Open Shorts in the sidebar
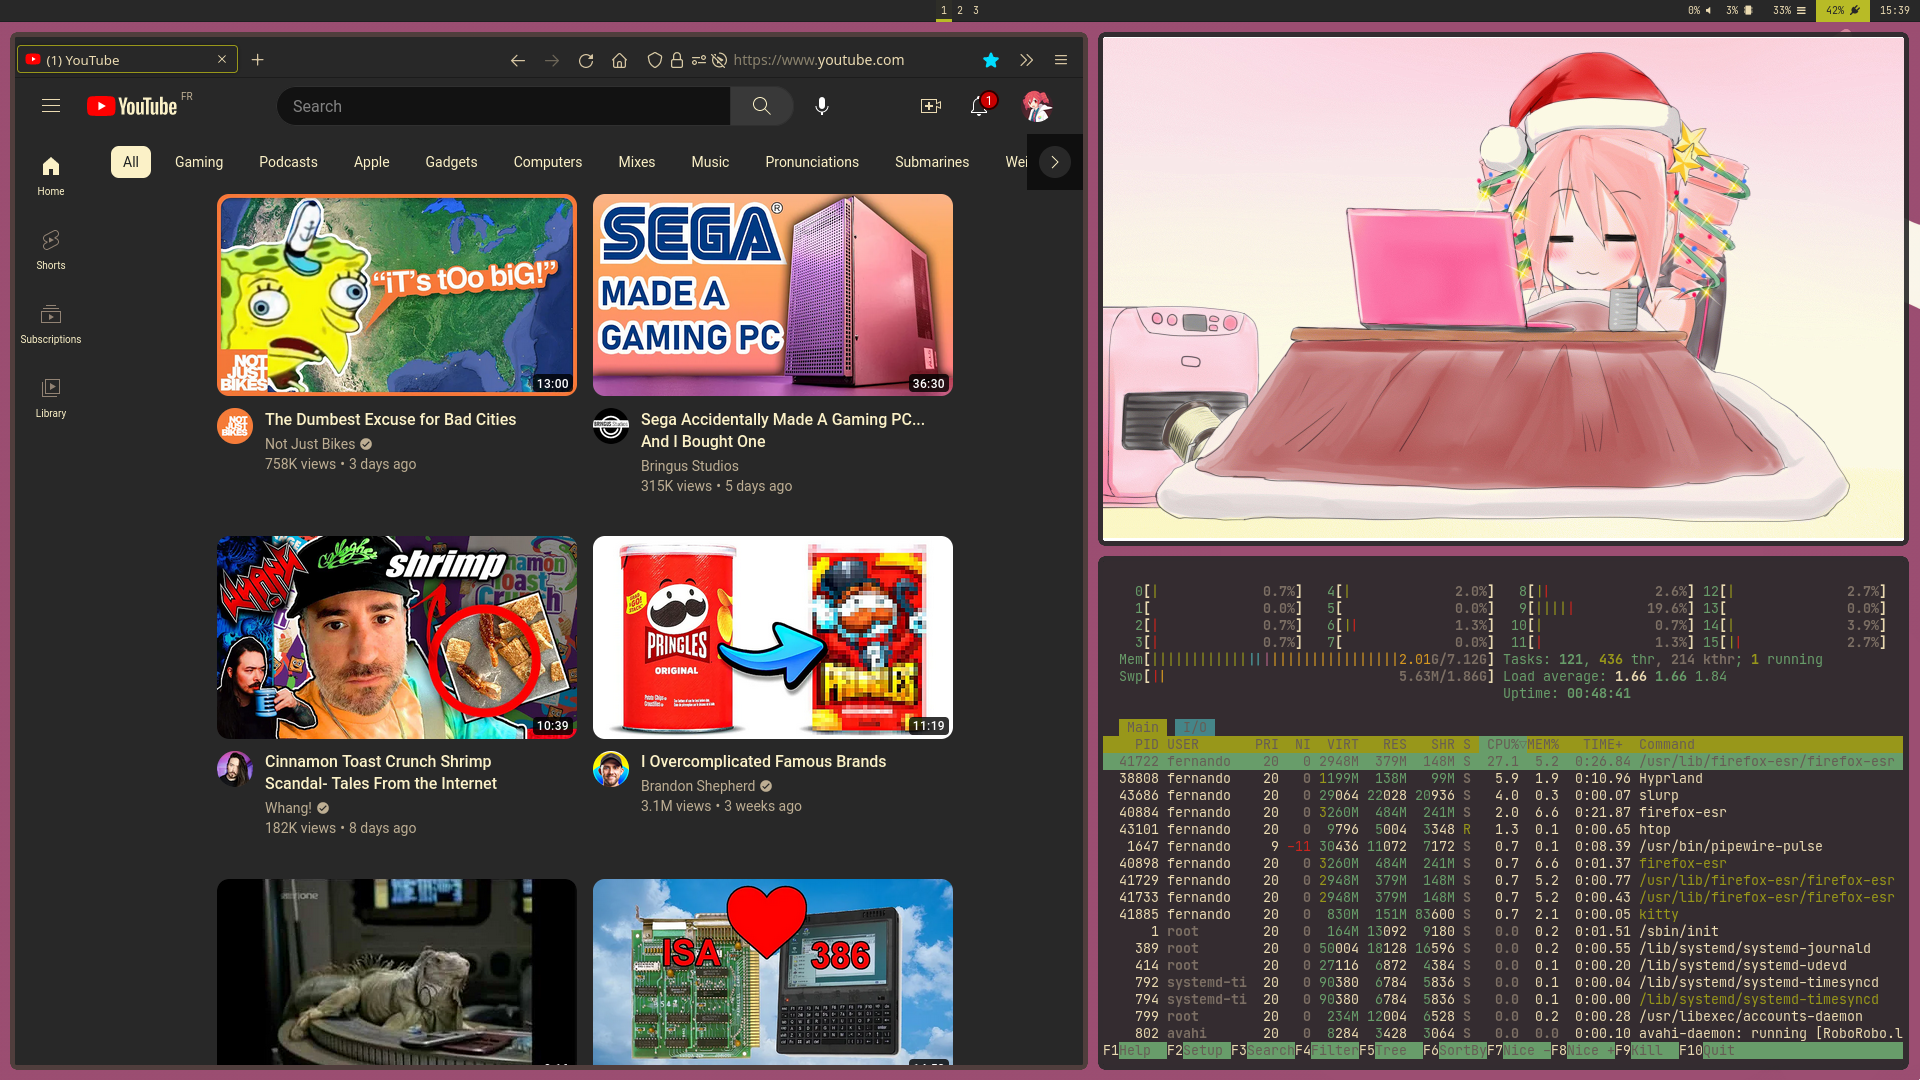 click(51, 249)
